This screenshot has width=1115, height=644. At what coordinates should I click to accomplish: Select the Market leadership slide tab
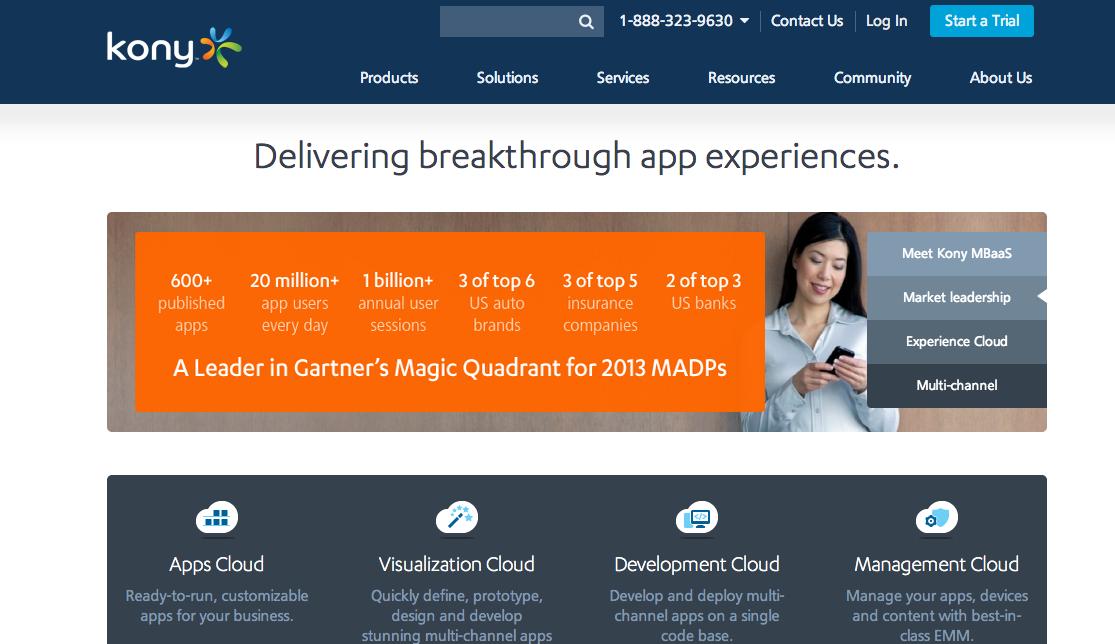pyautogui.click(x=956, y=298)
